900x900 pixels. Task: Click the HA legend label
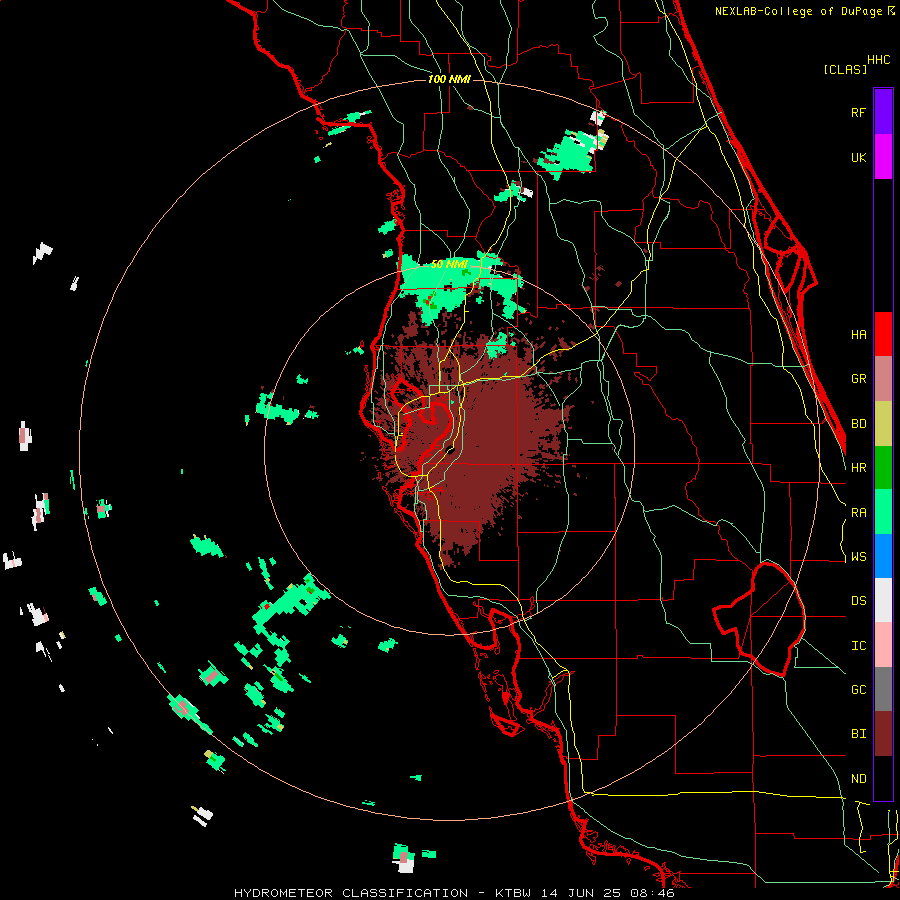858,334
